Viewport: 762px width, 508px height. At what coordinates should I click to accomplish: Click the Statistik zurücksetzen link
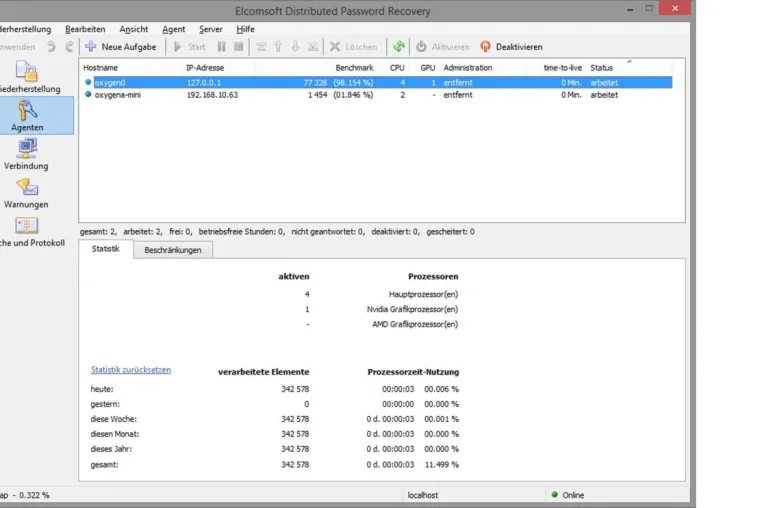point(131,370)
